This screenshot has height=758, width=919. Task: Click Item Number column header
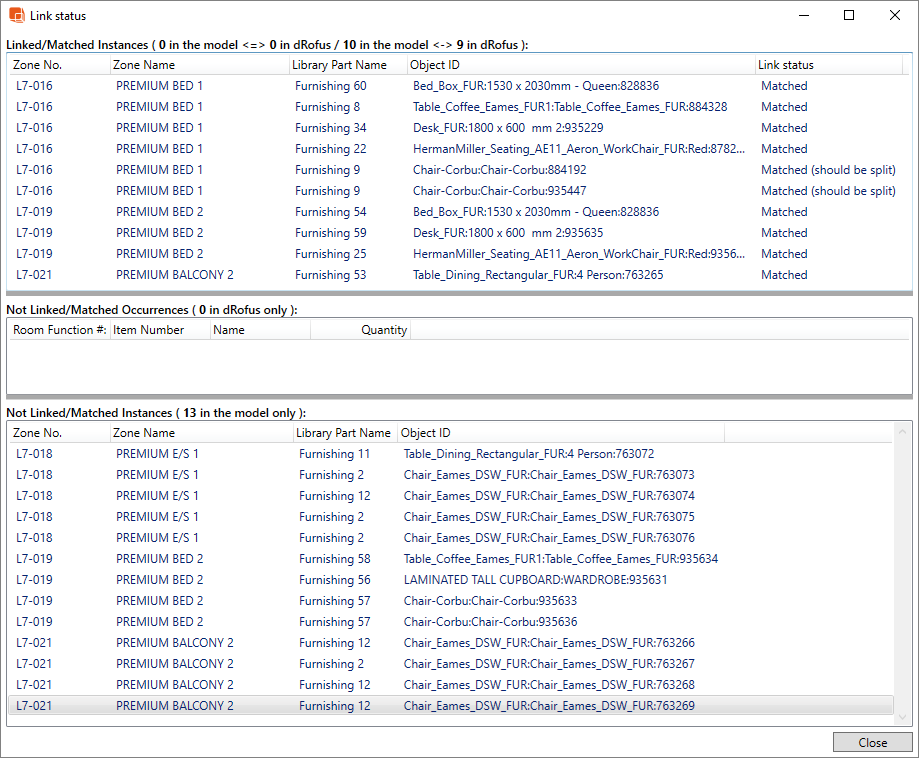[x=148, y=330]
